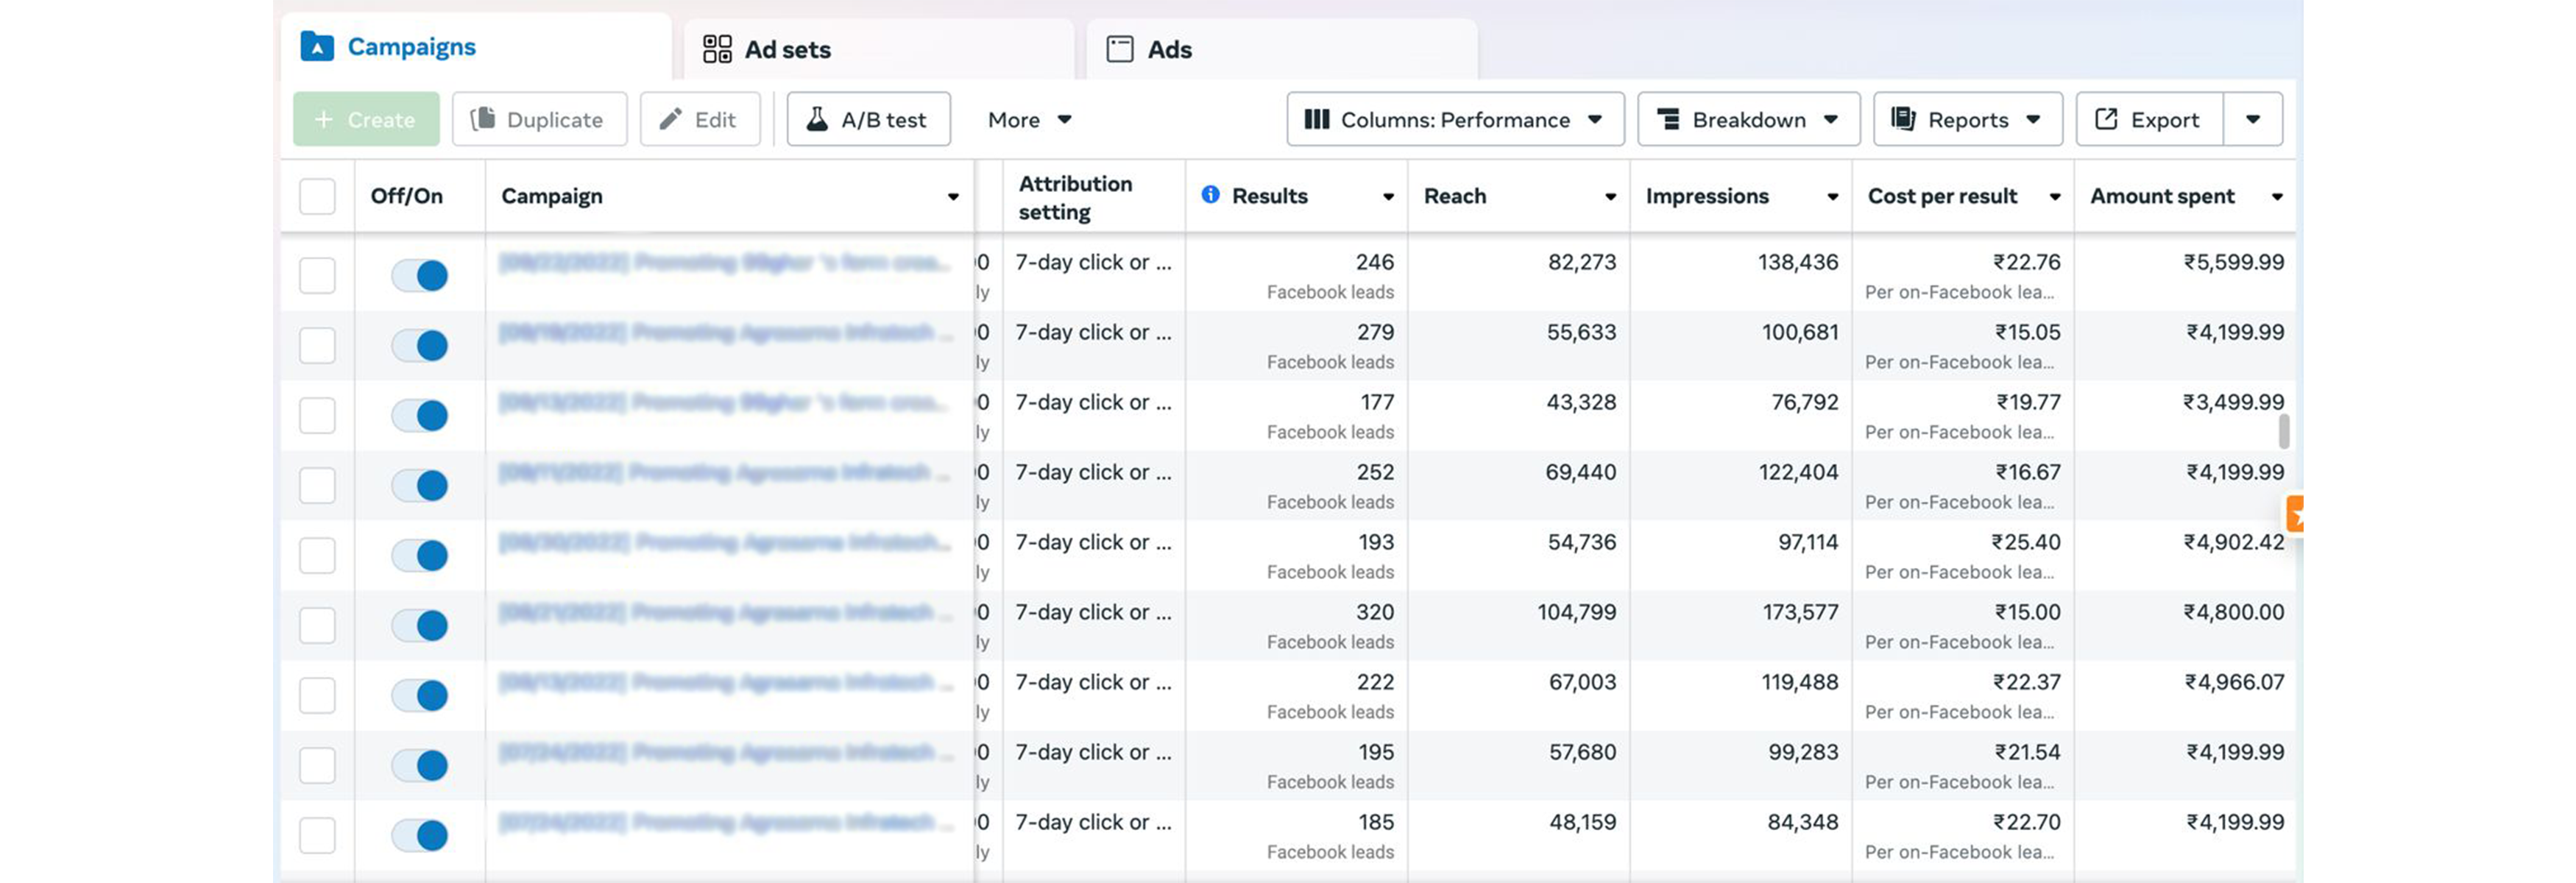Click the orange side tab icon
Viewport: 2576px width, 883px height.
point(2296,515)
